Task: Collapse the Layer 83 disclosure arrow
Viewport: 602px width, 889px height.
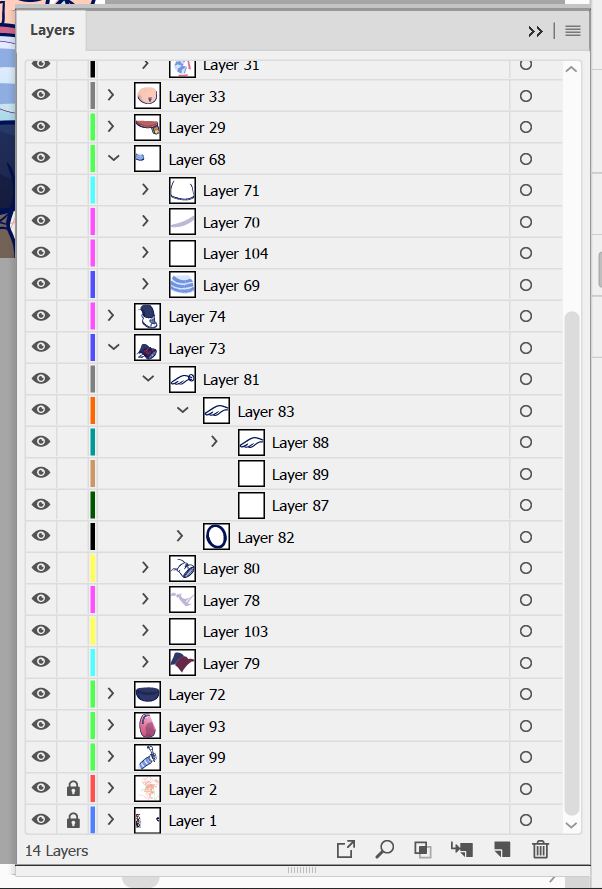Action: point(183,411)
